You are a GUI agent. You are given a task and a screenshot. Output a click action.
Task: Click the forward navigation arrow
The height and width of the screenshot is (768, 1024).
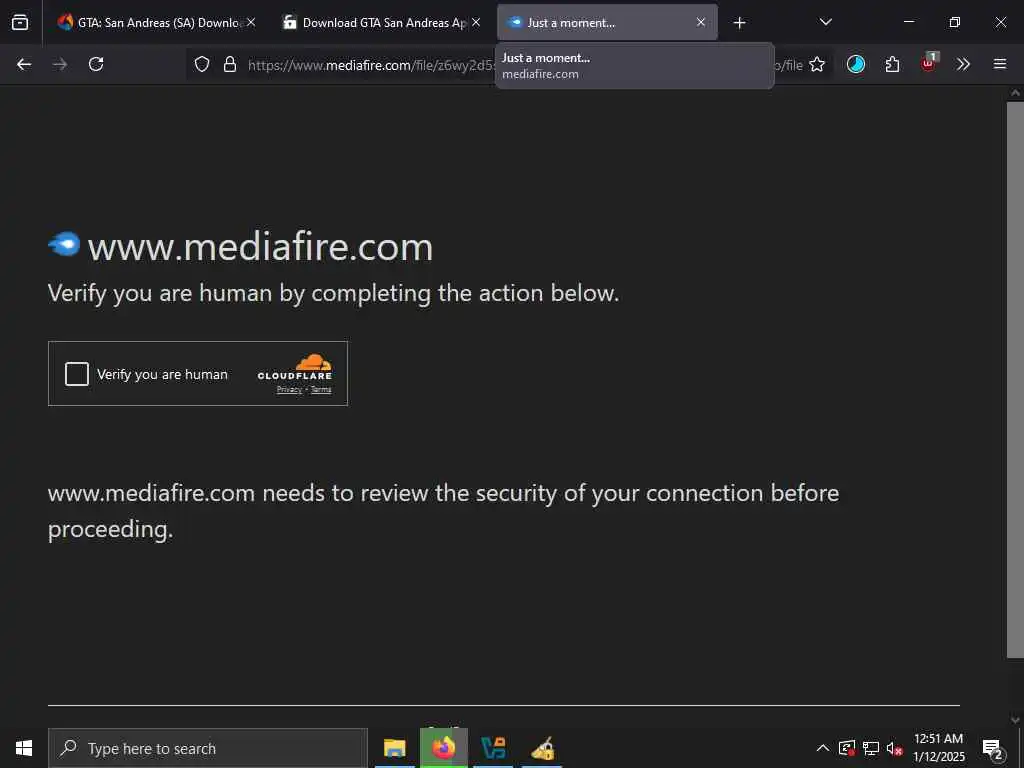(x=60, y=64)
